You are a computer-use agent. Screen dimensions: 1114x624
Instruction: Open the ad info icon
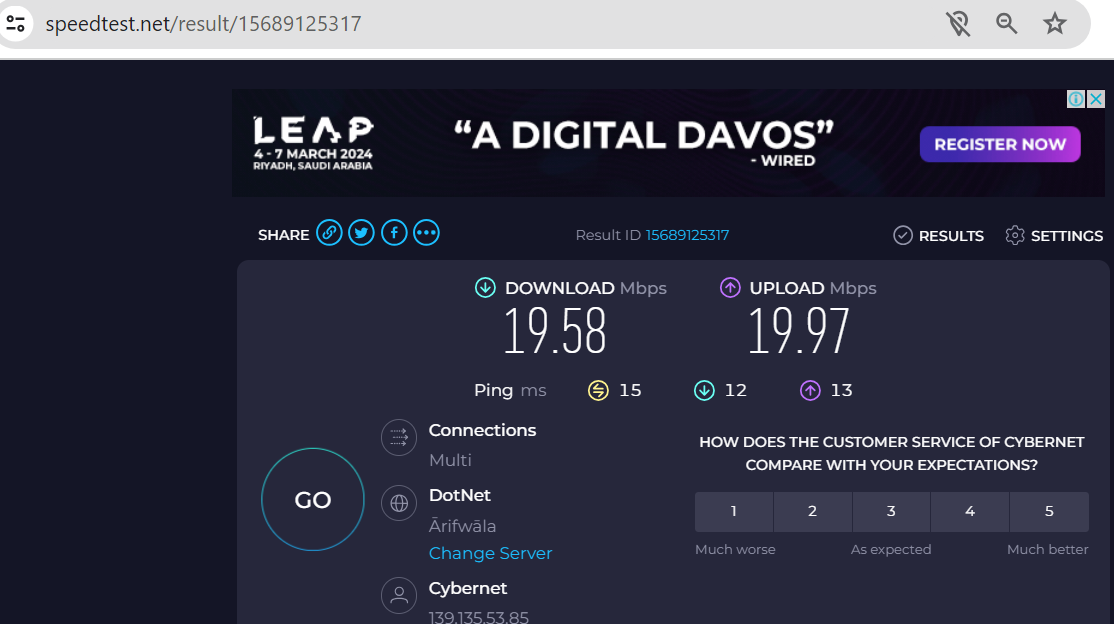tap(1076, 99)
